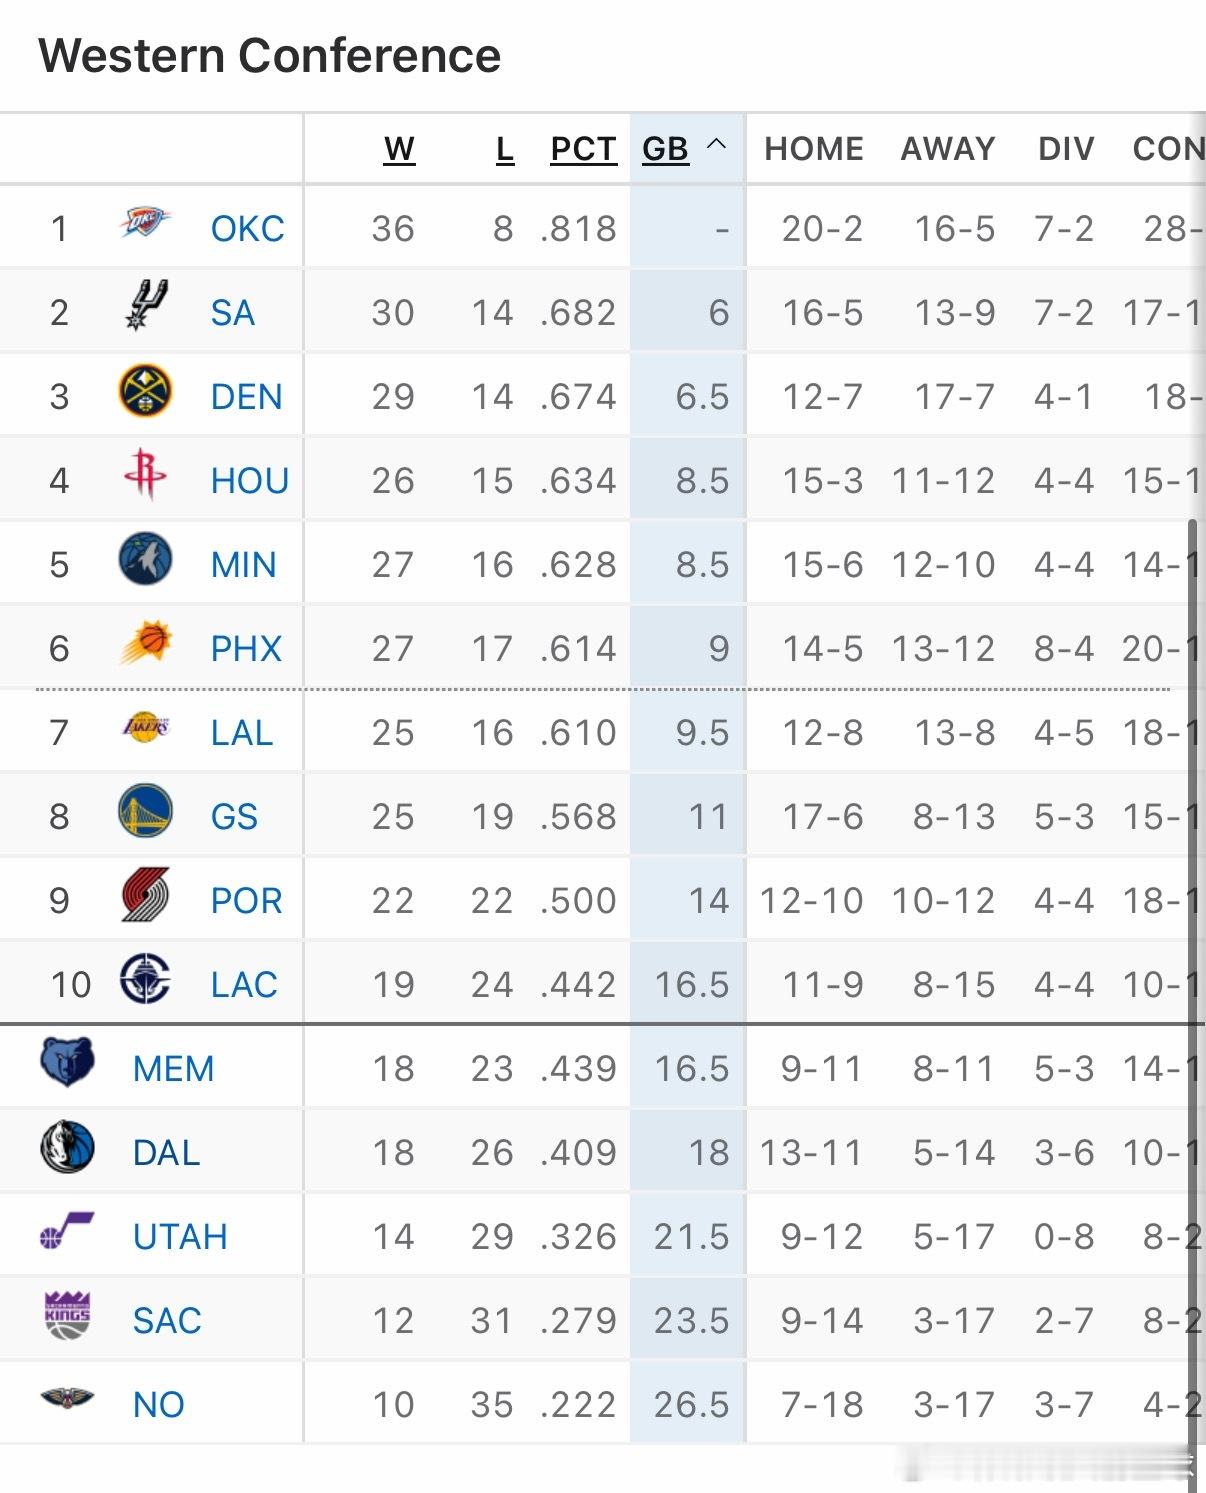This screenshot has width=1206, height=1493.
Task: Click the Portland Trail Blazers logo
Action: [145, 895]
